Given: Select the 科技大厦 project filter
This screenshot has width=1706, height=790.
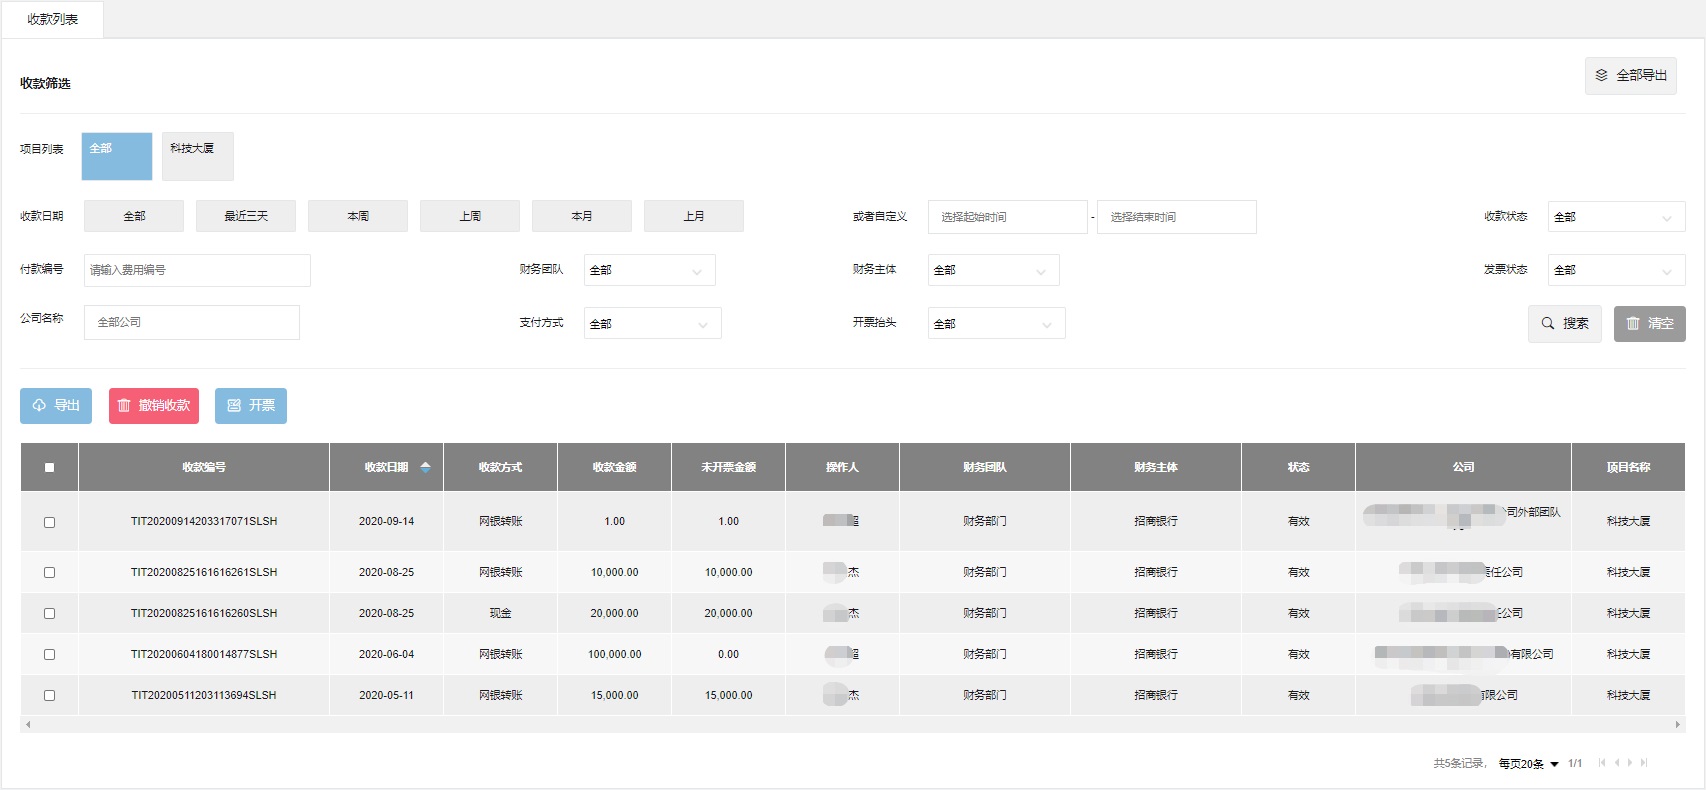Looking at the screenshot, I should (197, 156).
